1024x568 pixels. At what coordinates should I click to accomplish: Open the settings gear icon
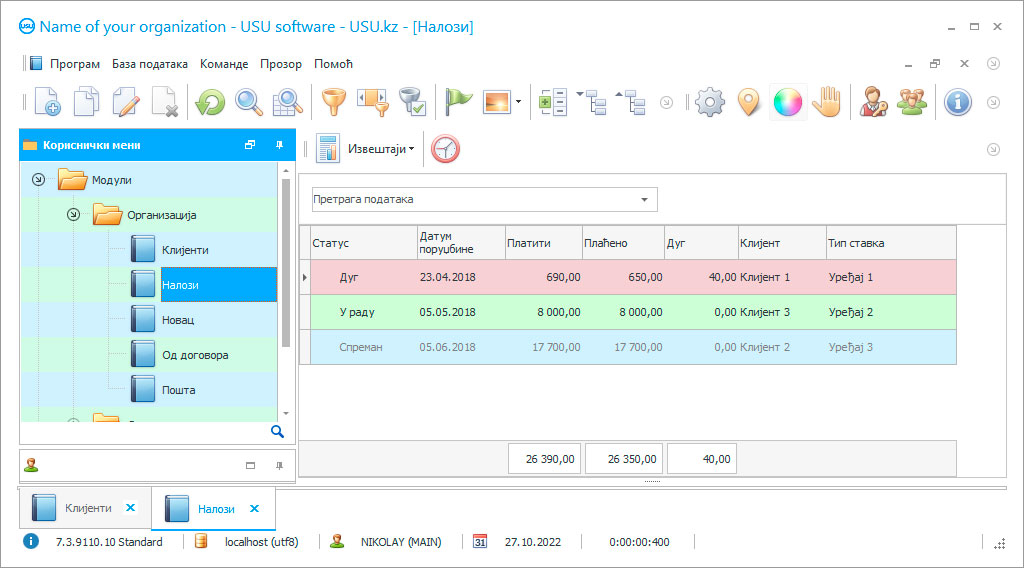(709, 102)
